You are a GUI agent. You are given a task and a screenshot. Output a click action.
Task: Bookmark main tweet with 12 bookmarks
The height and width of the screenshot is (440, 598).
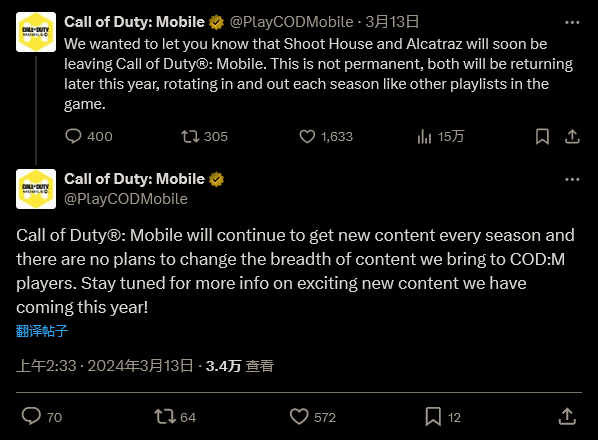[443, 417]
